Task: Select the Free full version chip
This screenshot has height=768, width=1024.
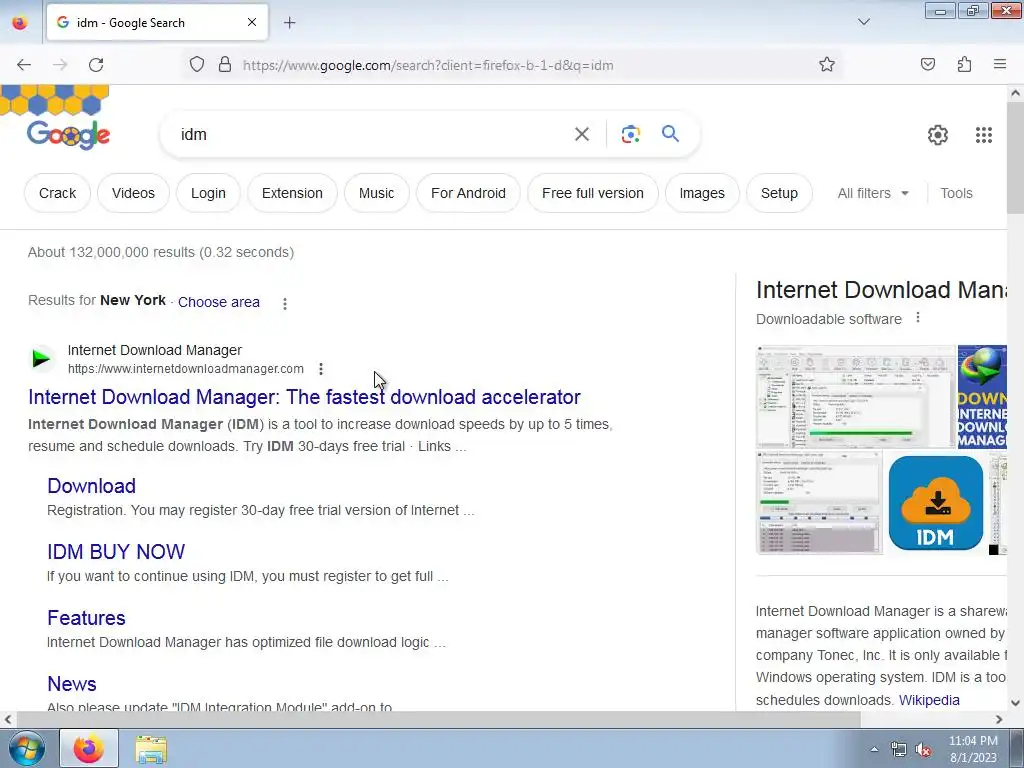Action: tap(593, 193)
